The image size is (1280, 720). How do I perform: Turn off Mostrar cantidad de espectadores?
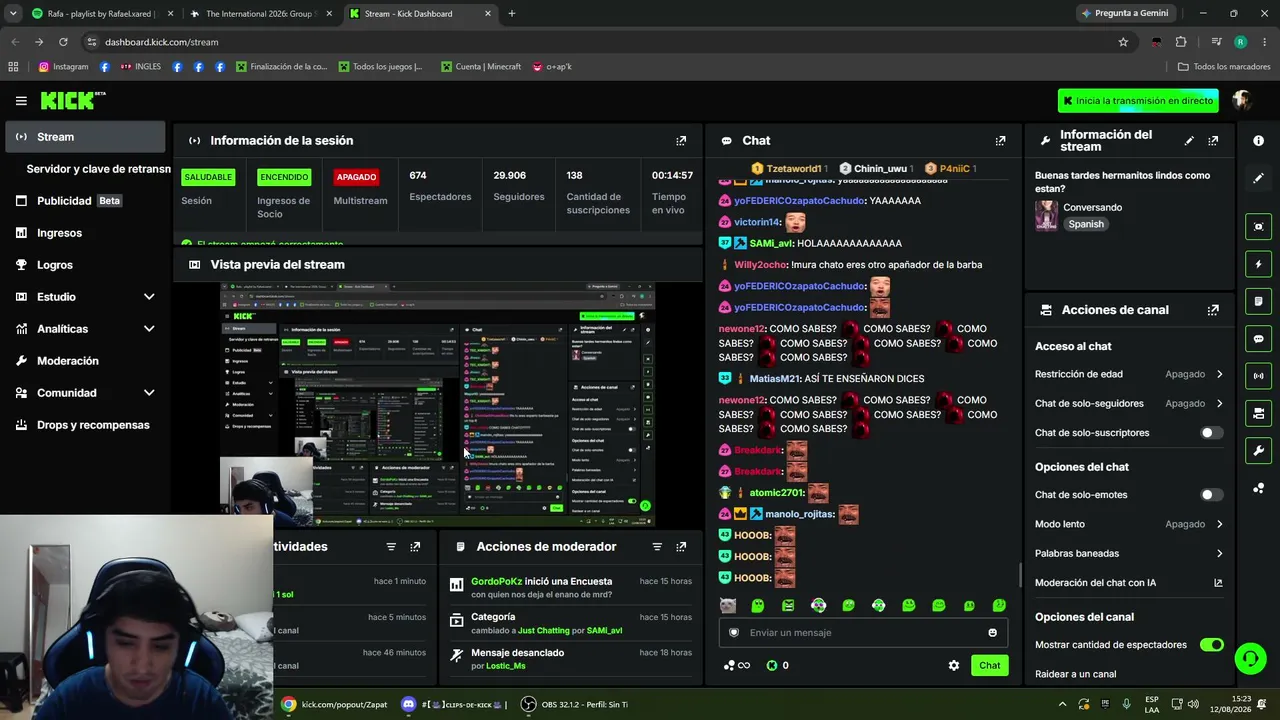(x=1211, y=645)
